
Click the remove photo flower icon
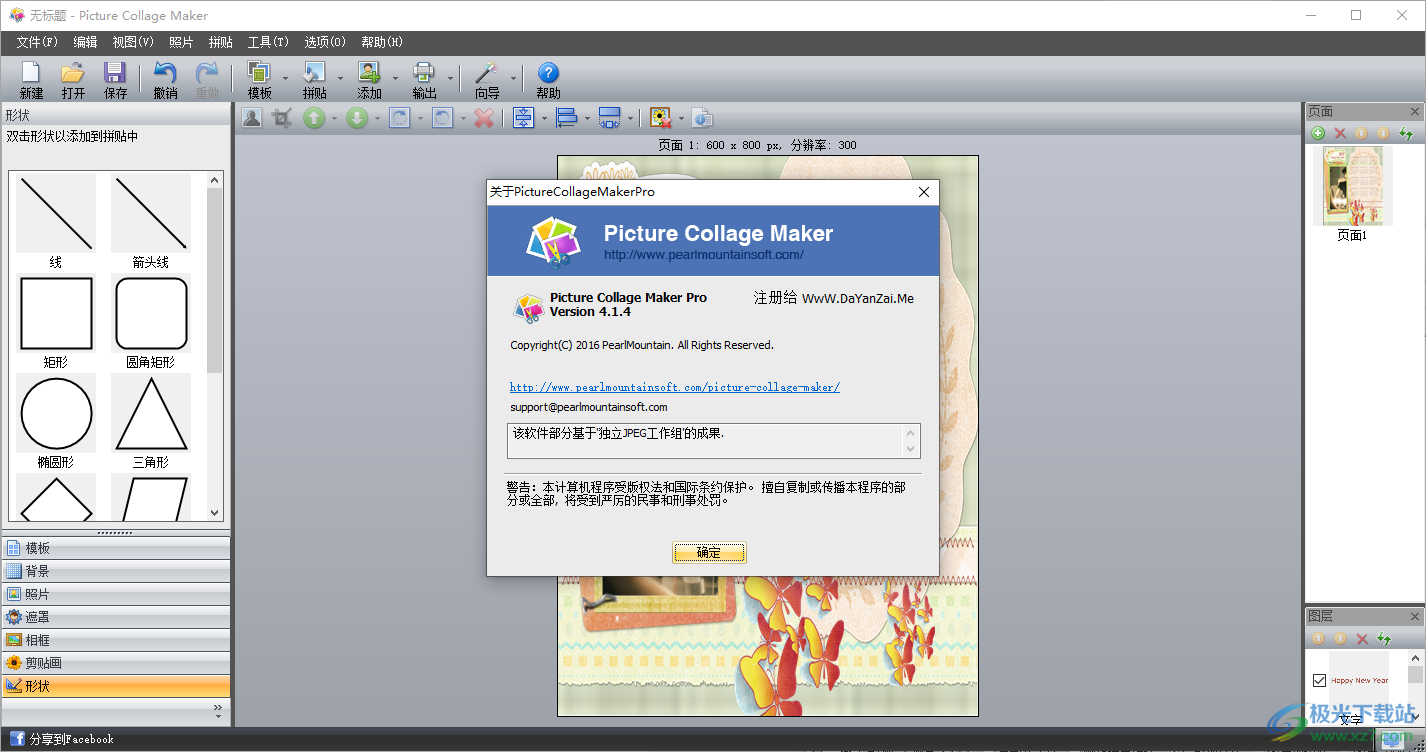660,118
